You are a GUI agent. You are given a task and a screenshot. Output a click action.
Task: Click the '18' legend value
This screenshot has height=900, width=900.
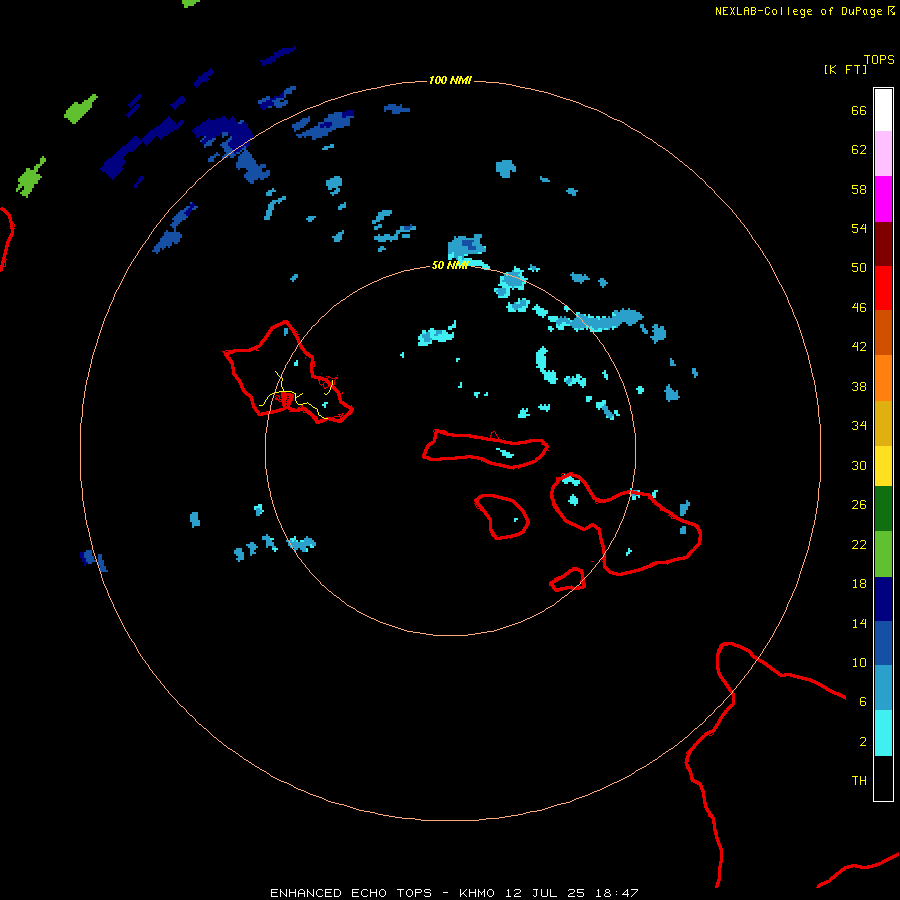(859, 584)
